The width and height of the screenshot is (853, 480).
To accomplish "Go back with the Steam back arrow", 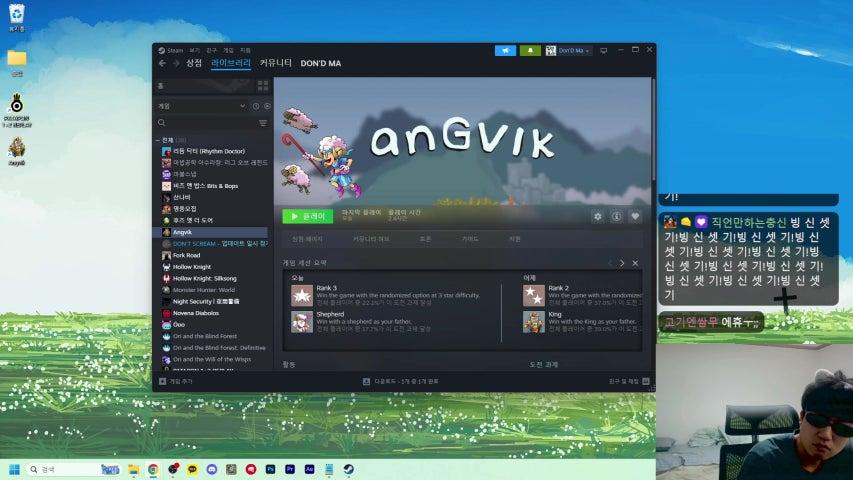I will (162, 64).
